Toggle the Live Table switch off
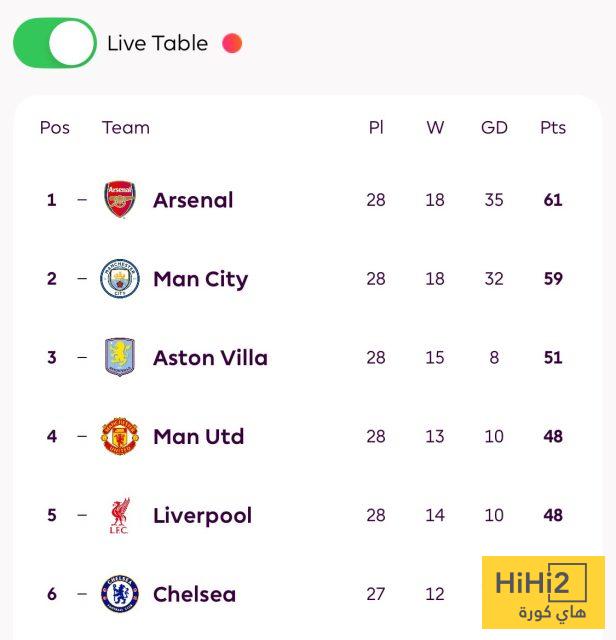Viewport: 616px width, 640px height. coord(55,43)
